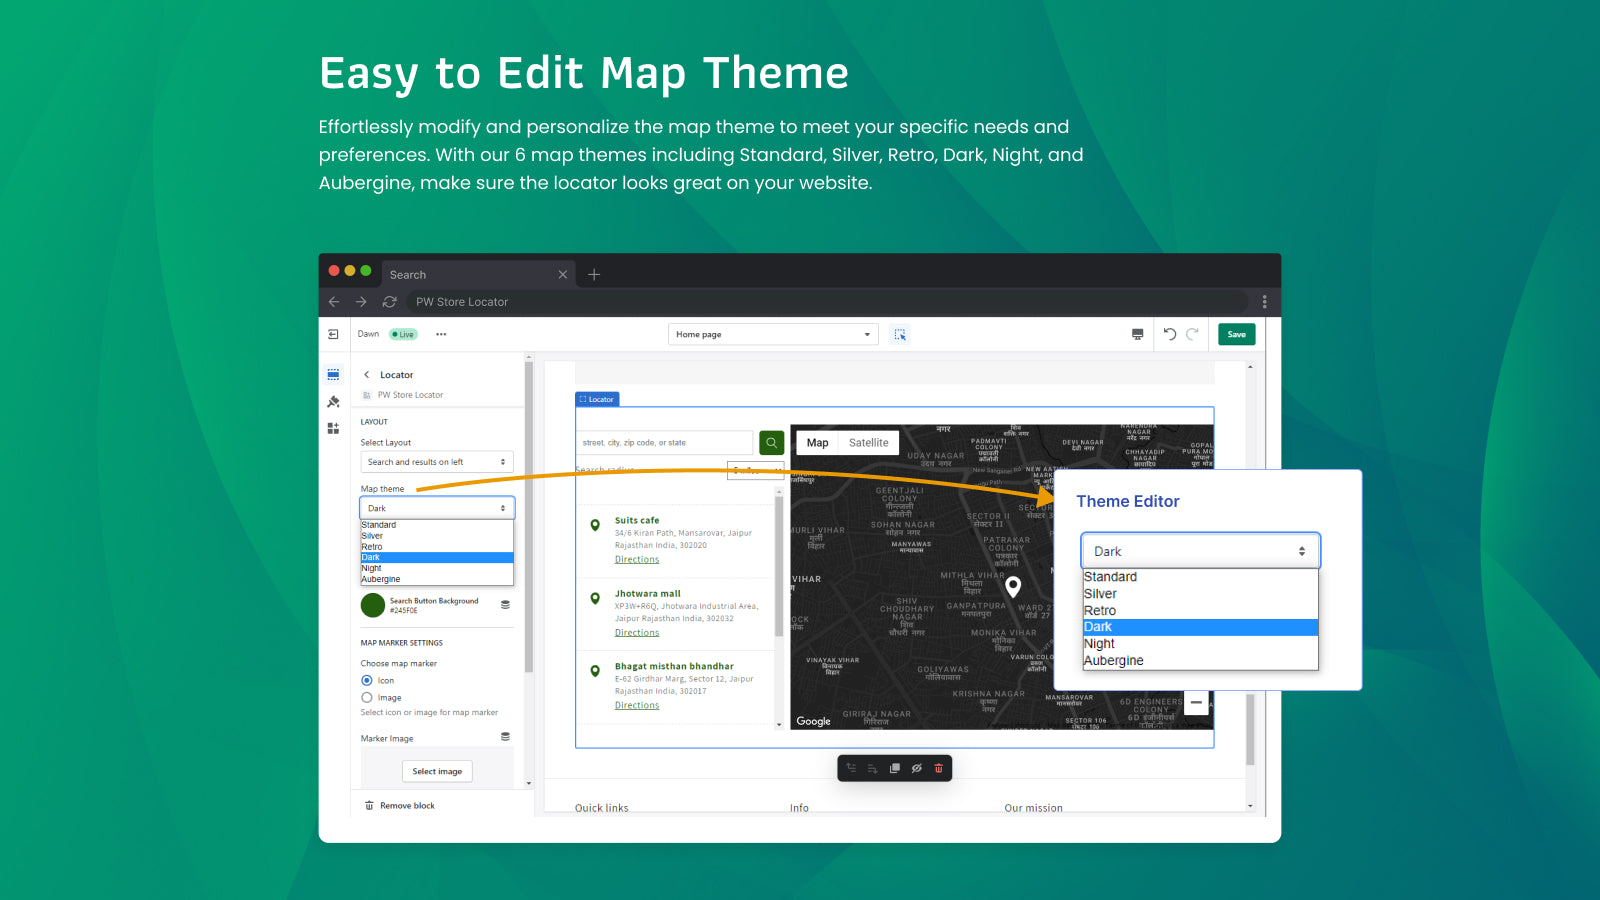Click the green Save button

pos(1236,334)
